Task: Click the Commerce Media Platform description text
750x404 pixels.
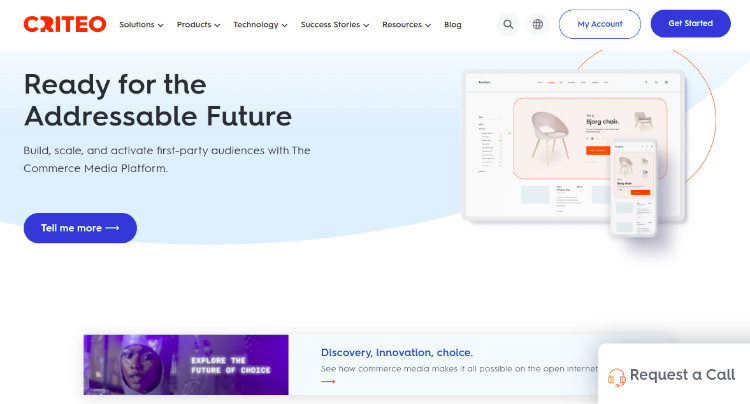Action: (167, 159)
